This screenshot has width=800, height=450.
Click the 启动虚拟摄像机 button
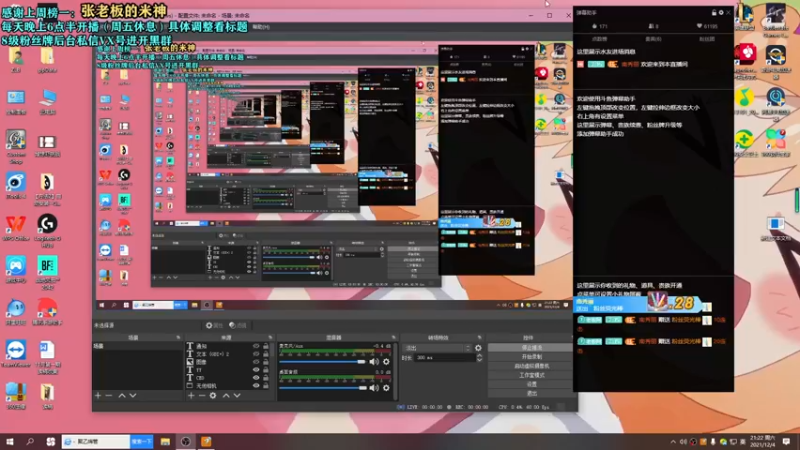point(531,366)
